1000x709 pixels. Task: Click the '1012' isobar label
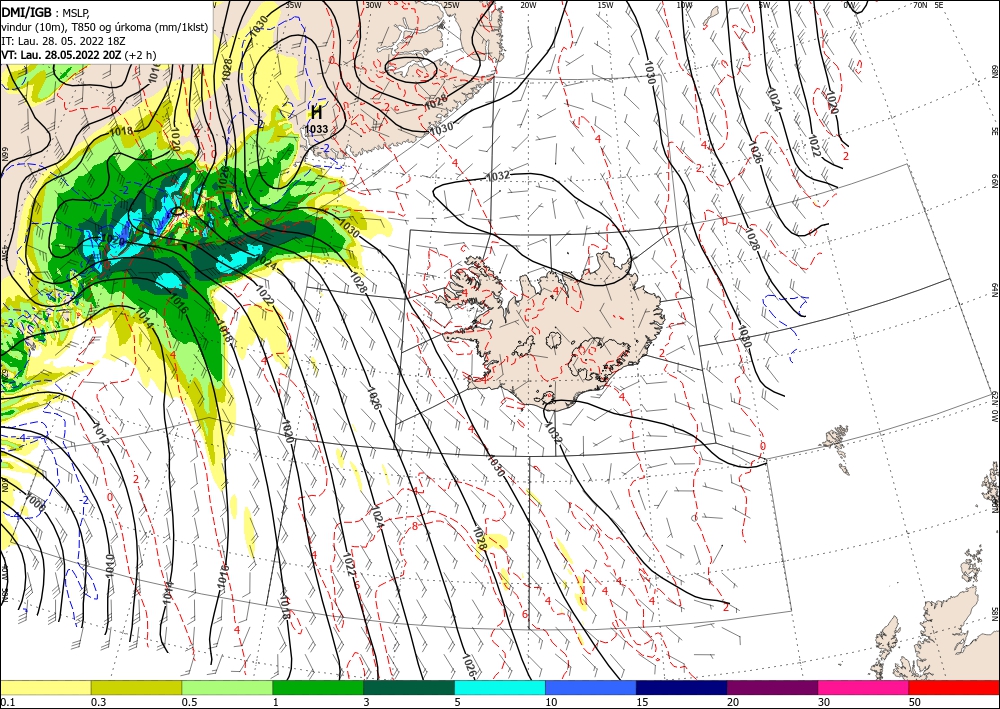pos(101,433)
